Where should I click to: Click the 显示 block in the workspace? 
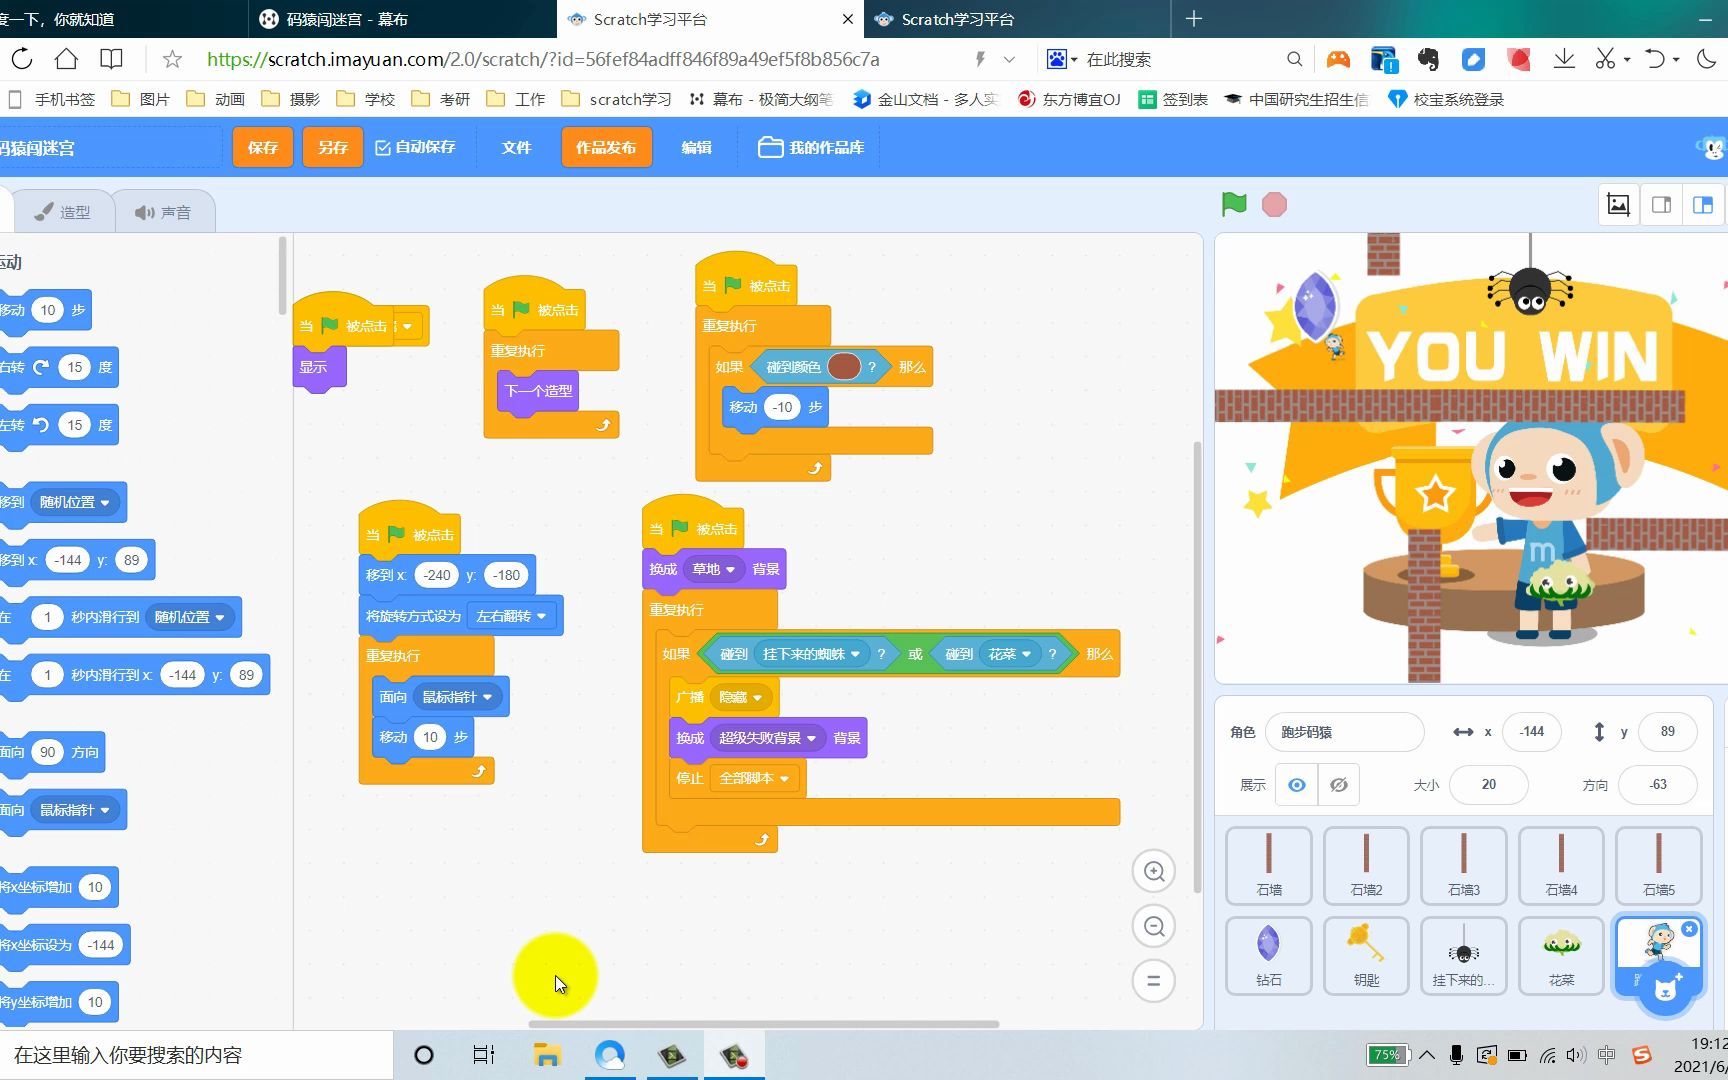pyautogui.click(x=318, y=367)
